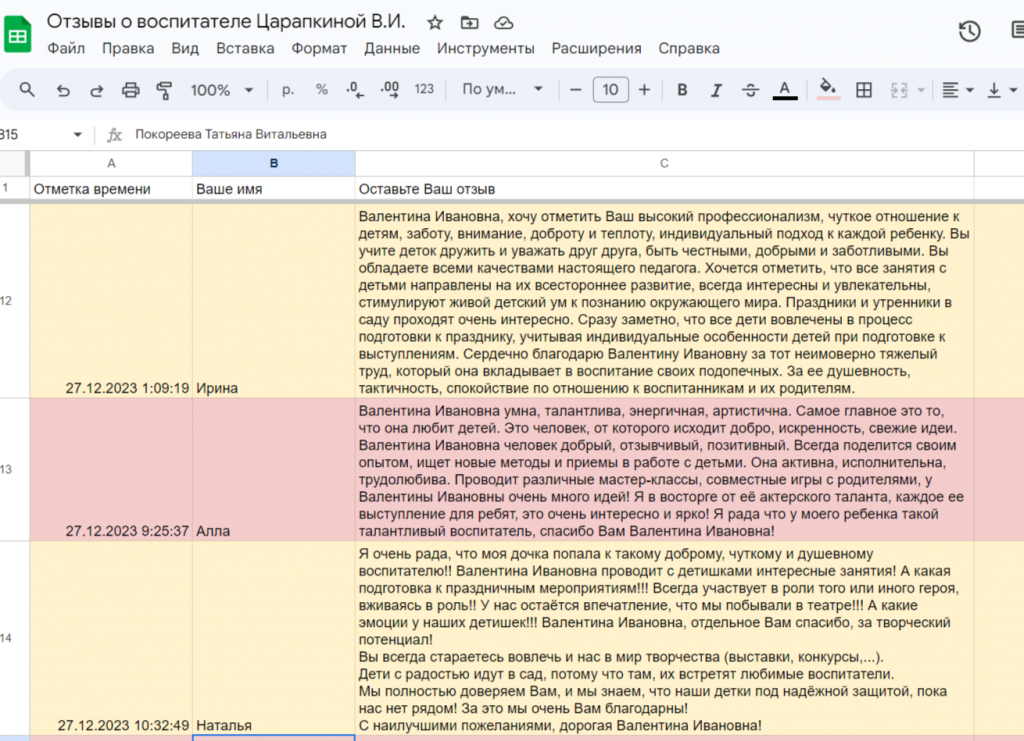
Task: Open the fill color tool
Action: pyautogui.click(x=827, y=89)
